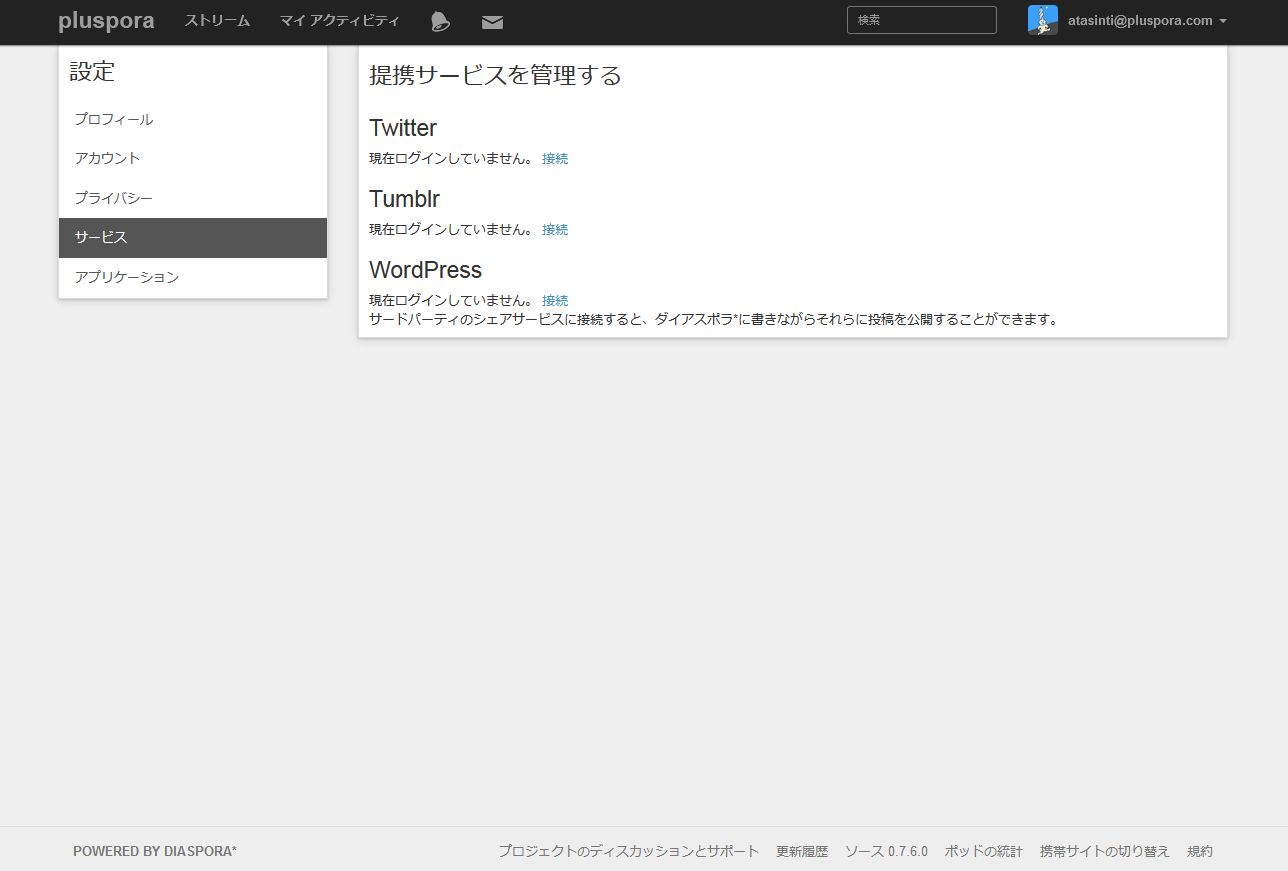The height and width of the screenshot is (871, 1288).
Task: Select プロフィール in settings sidebar
Action: (x=193, y=119)
